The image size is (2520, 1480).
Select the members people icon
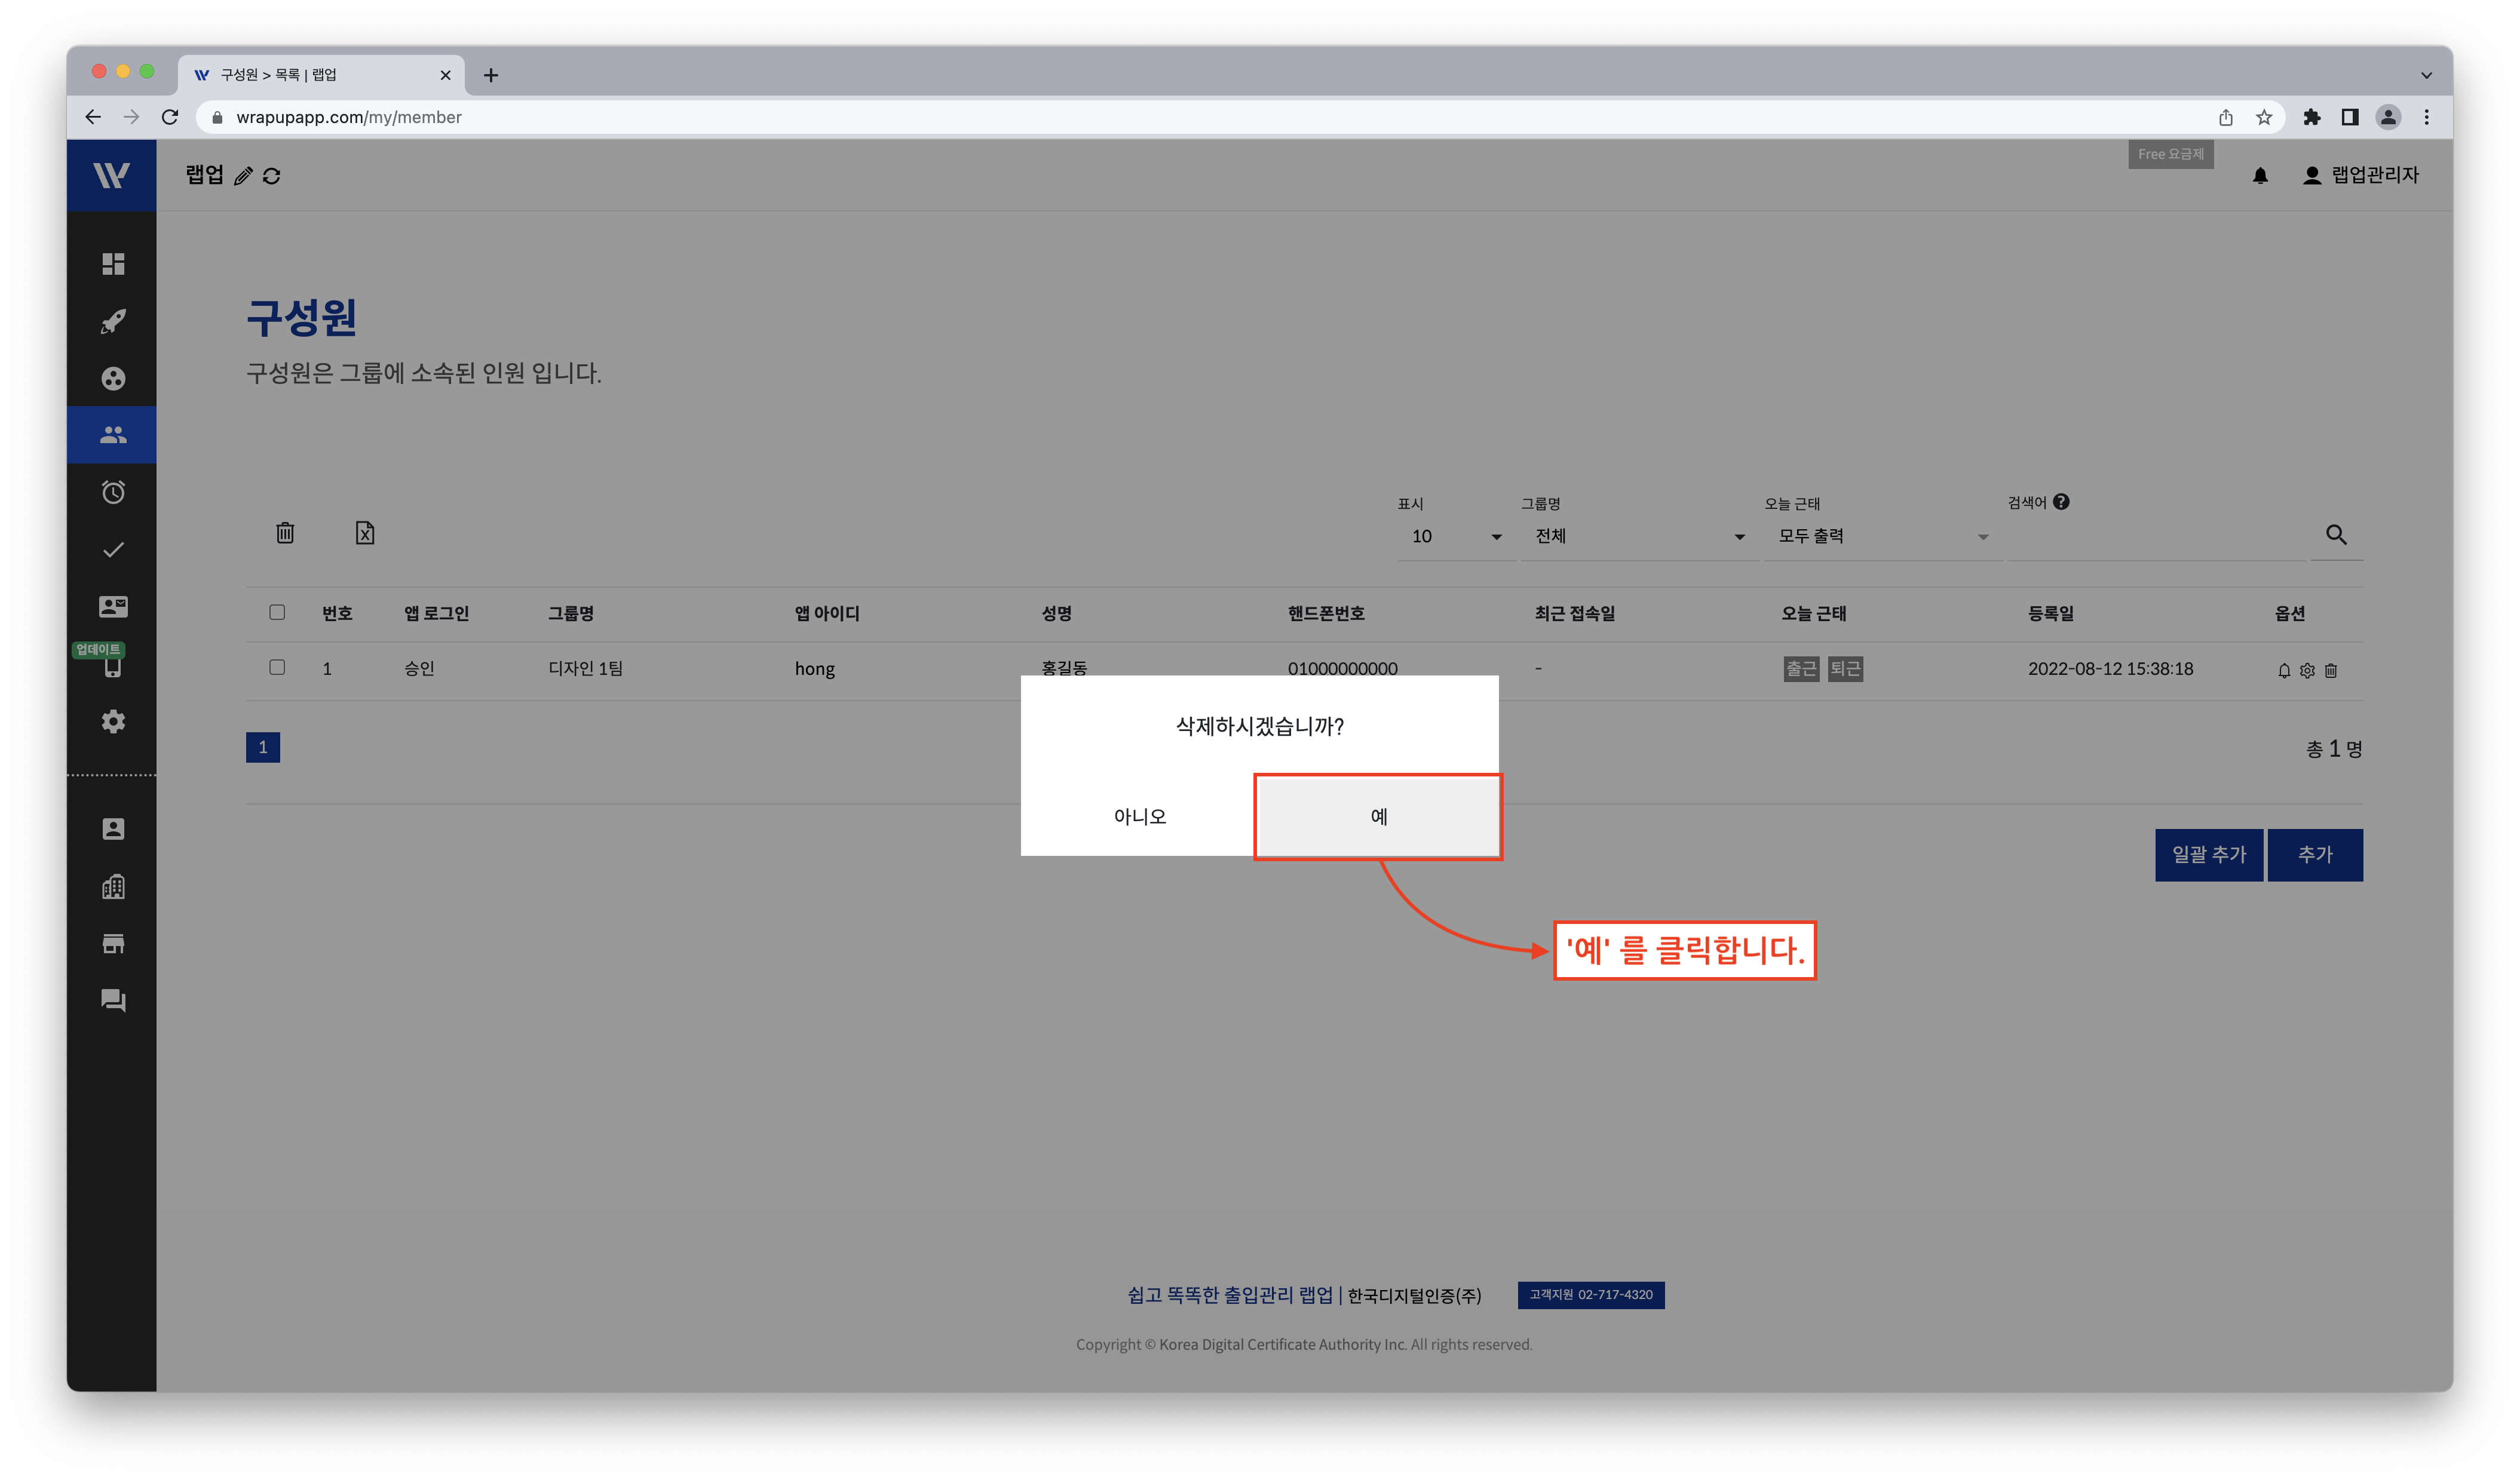(x=113, y=435)
